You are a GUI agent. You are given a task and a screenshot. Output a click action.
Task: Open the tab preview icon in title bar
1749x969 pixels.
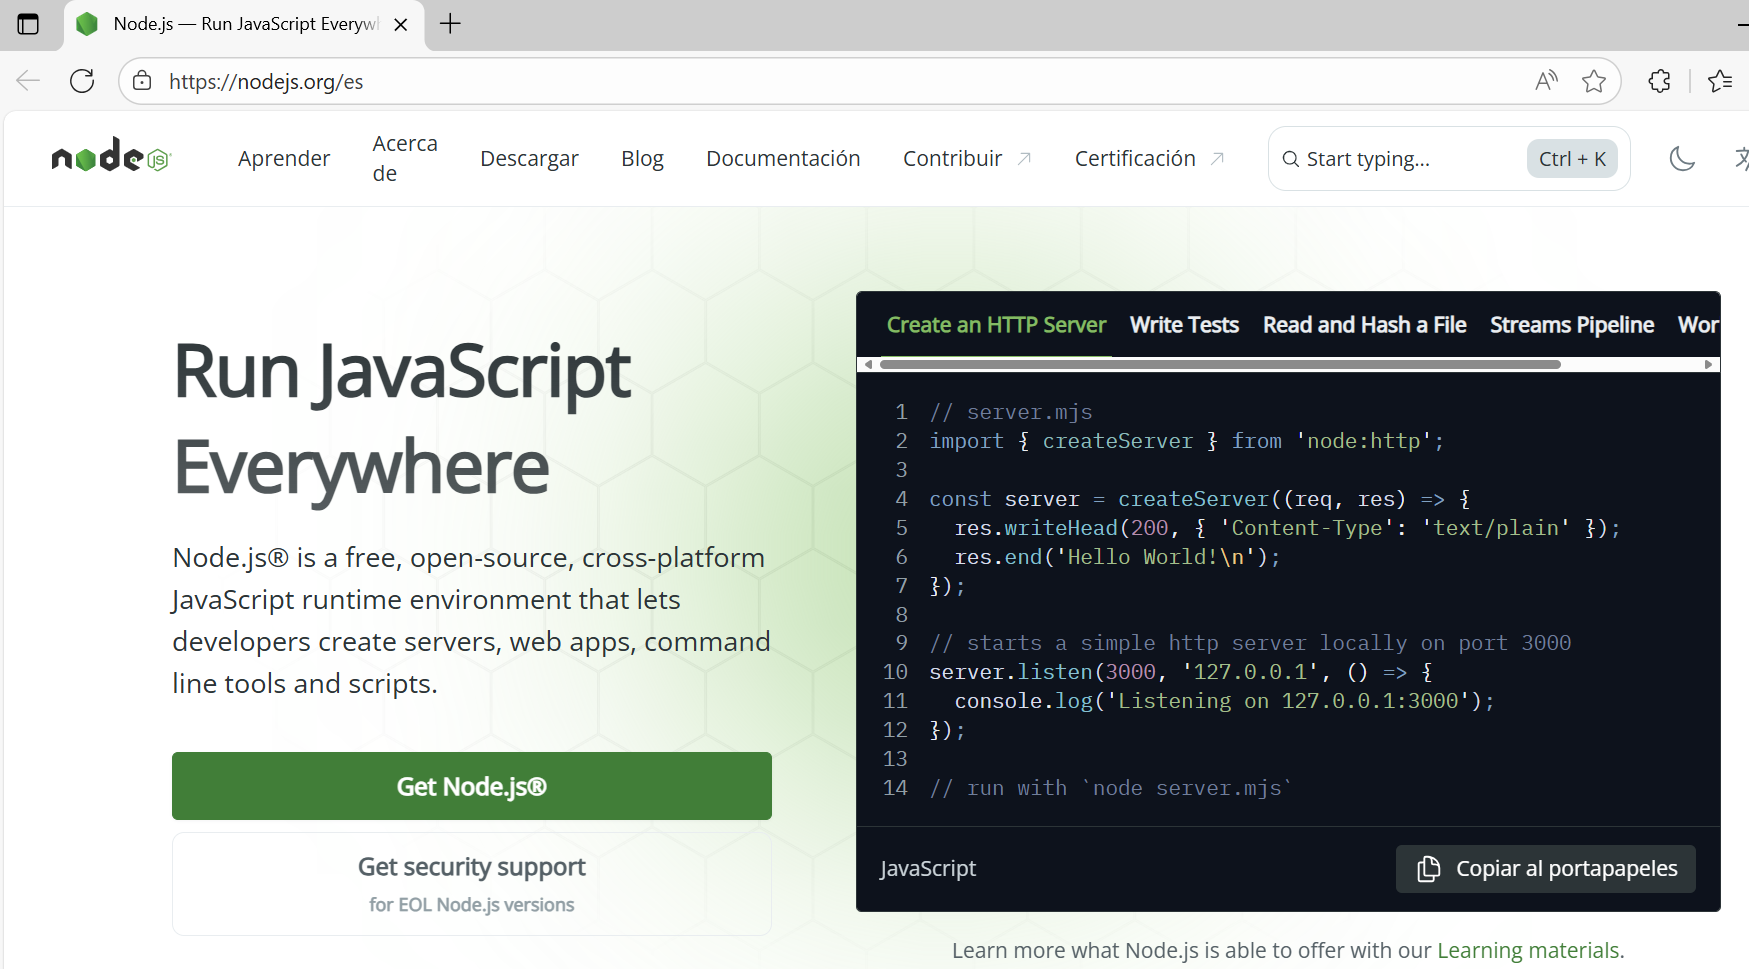[29, 24]
